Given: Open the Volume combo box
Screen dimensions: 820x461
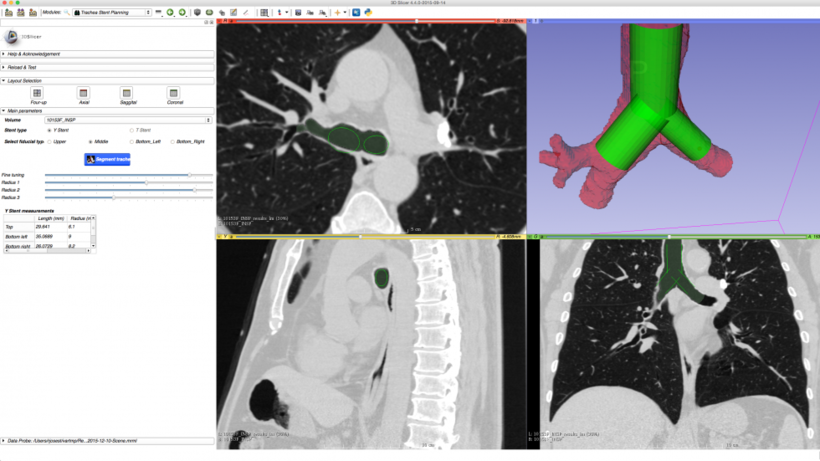Looking at the screenshot, I should (128, 120).
